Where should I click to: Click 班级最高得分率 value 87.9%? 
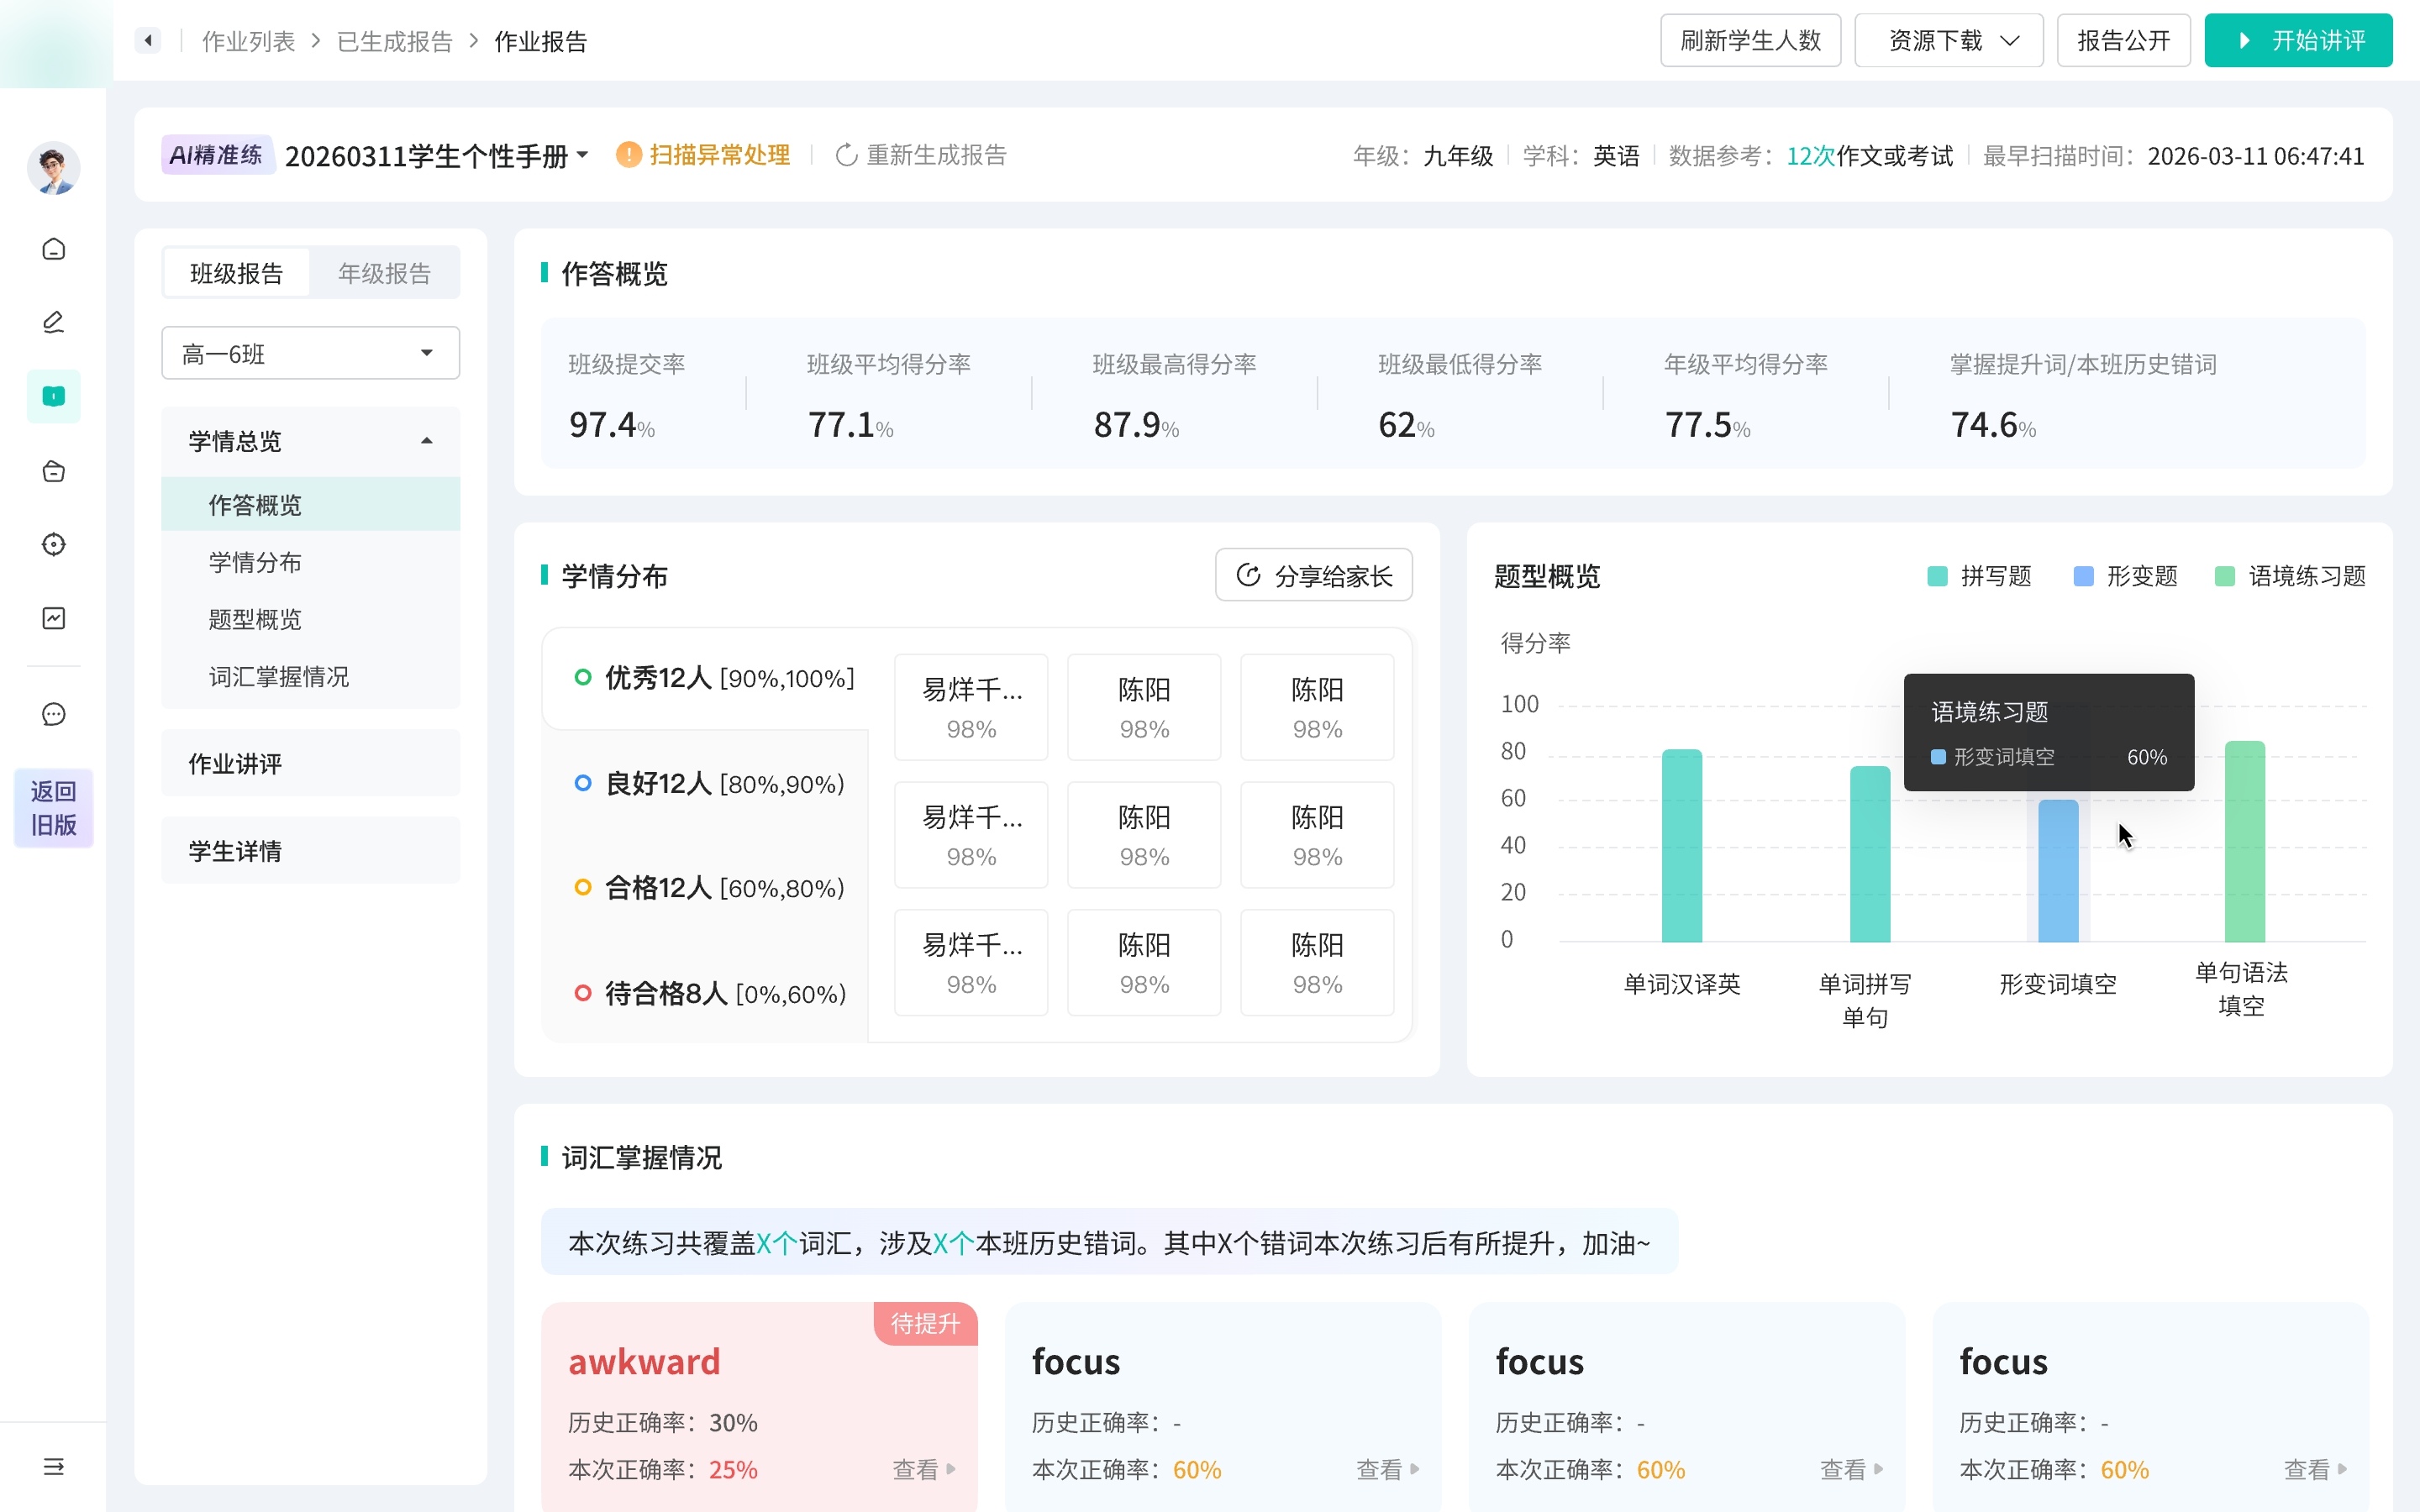click(x=1136, y=425)
